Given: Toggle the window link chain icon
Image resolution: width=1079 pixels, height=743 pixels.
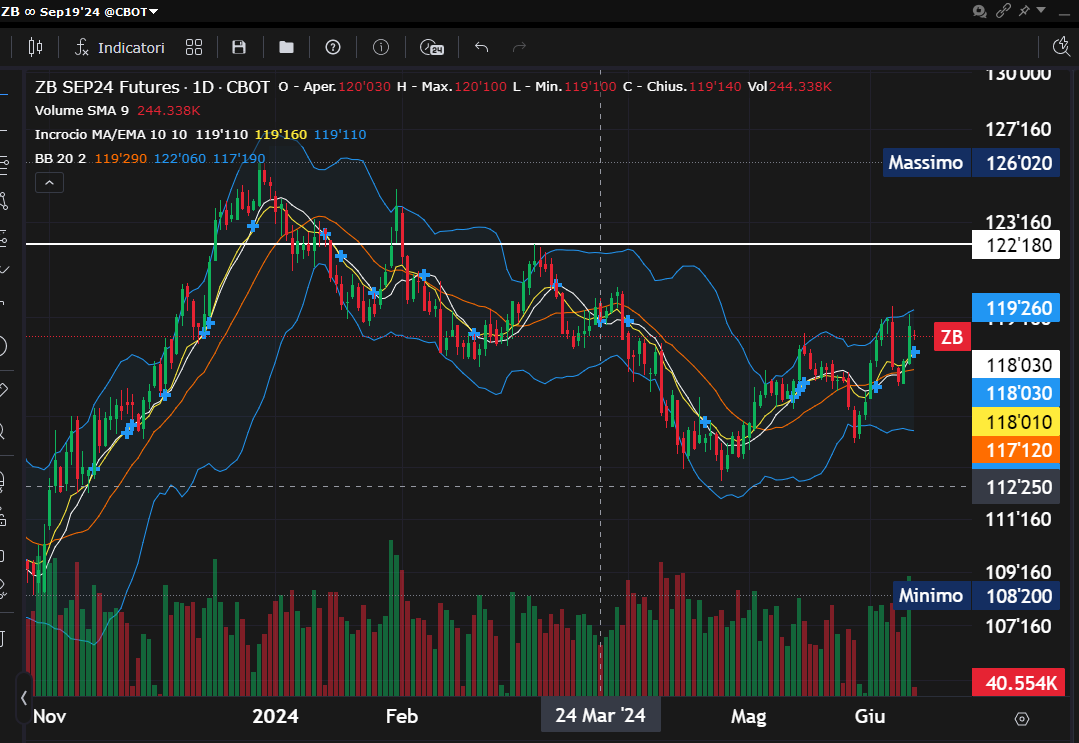Looking at the screenshot, I should click(1004, 11).
